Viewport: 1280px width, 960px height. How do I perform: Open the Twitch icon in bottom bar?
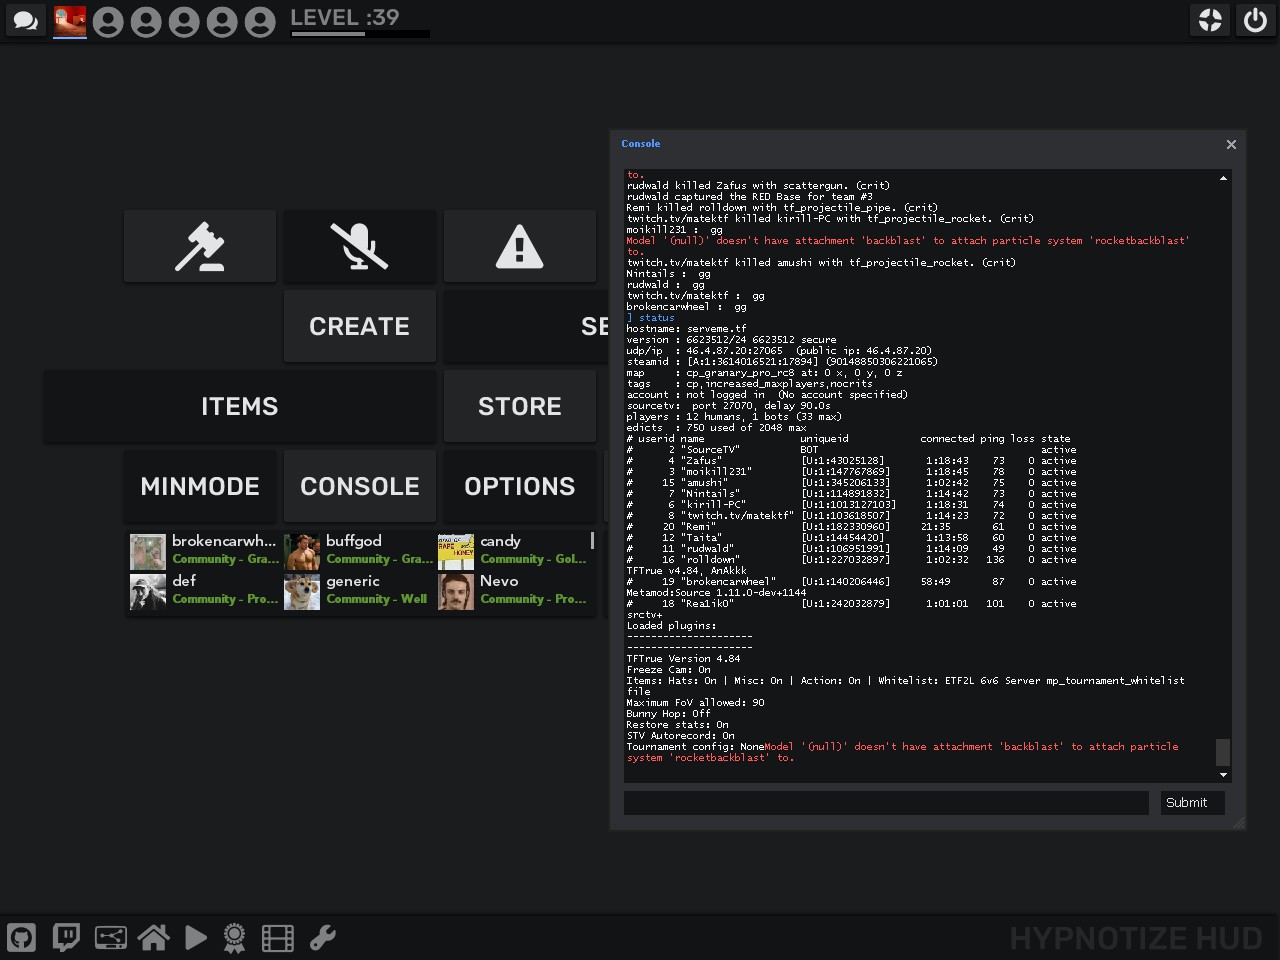pos(66,937)
